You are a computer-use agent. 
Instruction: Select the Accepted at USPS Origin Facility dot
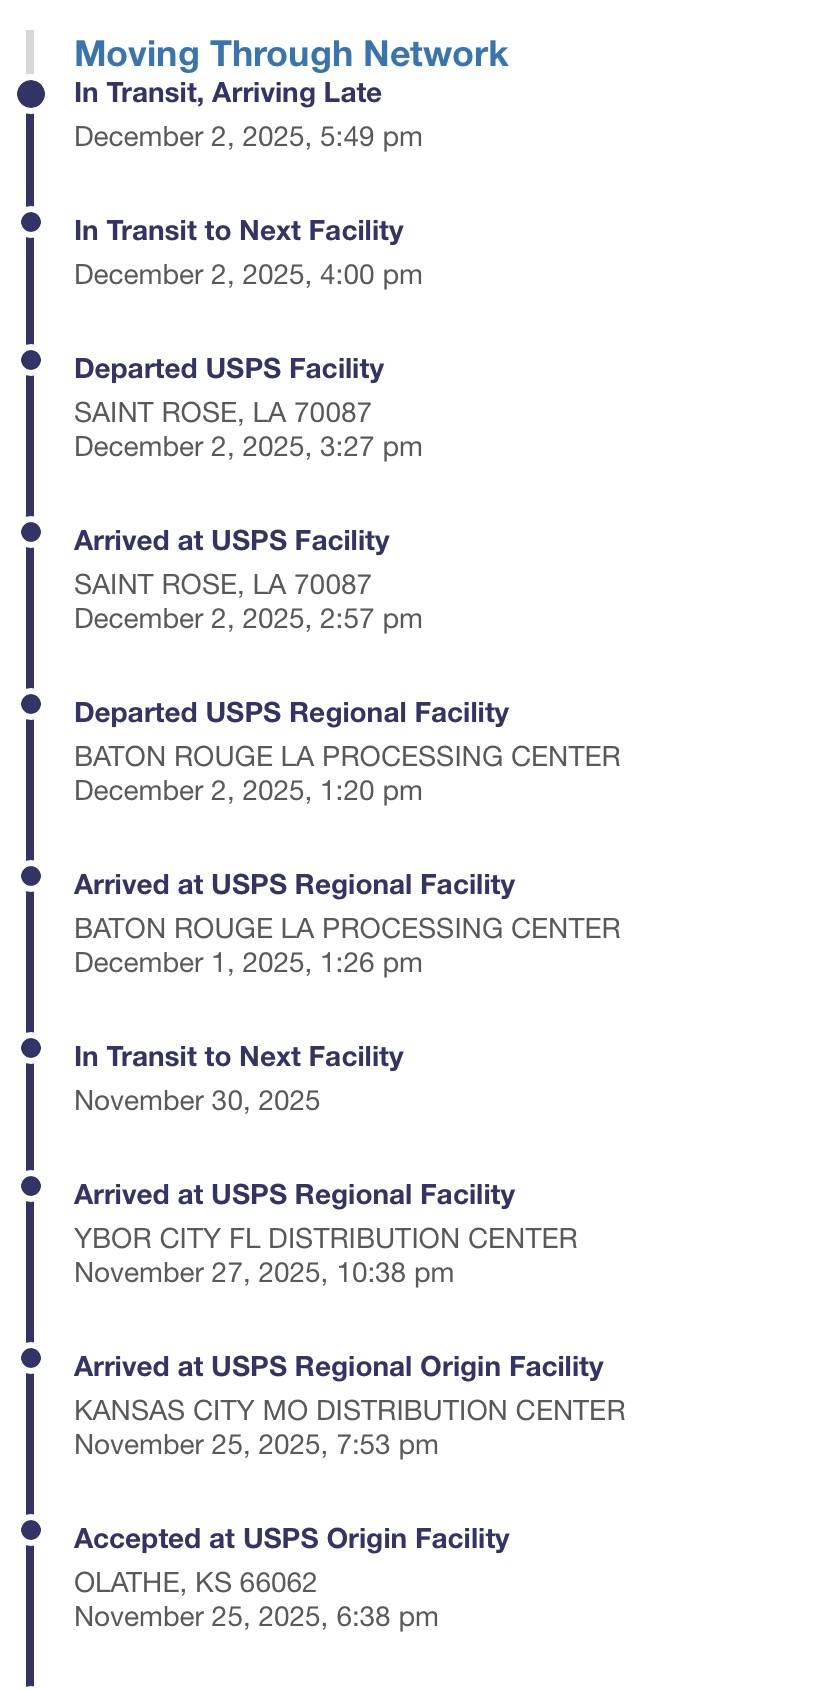(x=31, y=1530)
